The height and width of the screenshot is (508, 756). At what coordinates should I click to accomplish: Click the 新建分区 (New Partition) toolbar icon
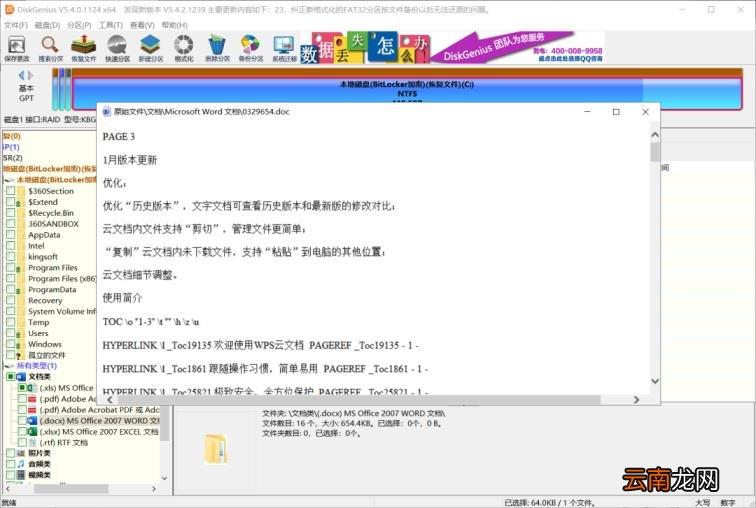point(150,49)
